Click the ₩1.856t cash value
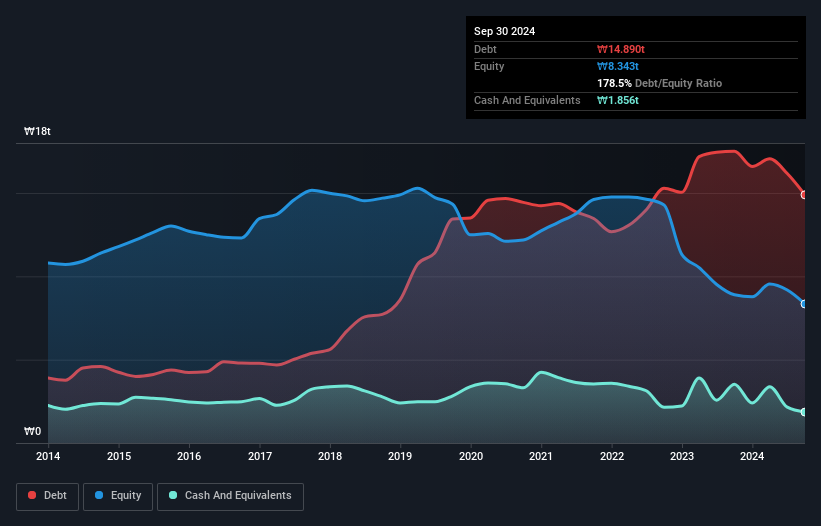 617,100
